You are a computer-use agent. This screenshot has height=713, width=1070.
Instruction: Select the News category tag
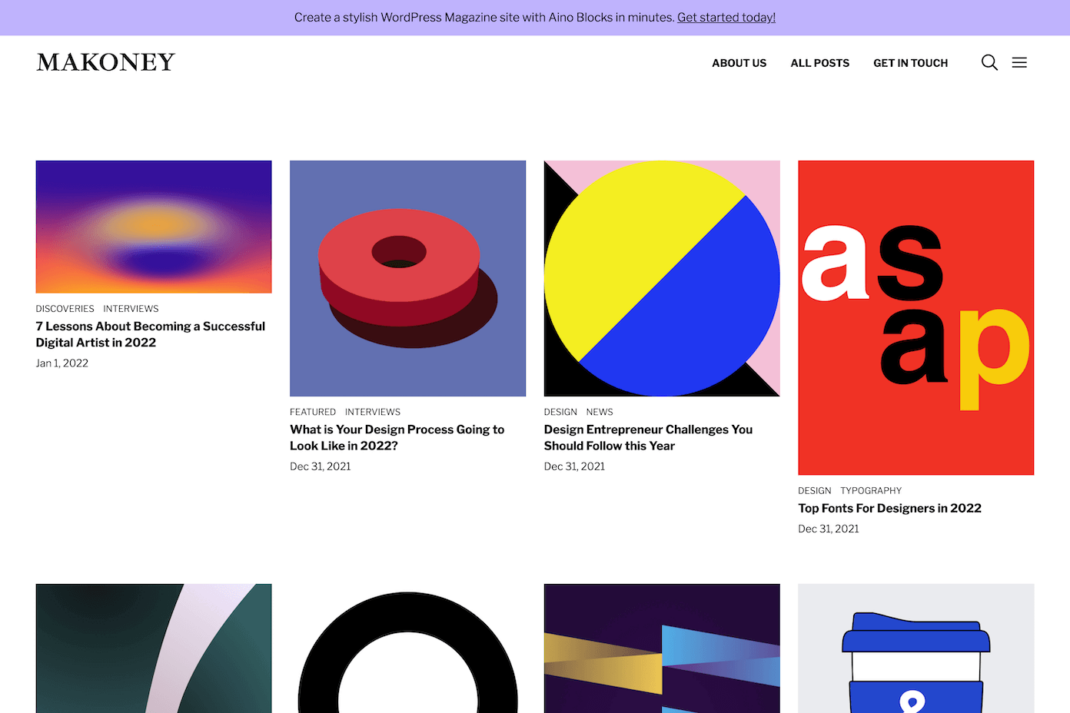pyautogui.click(x=599, y=412)
